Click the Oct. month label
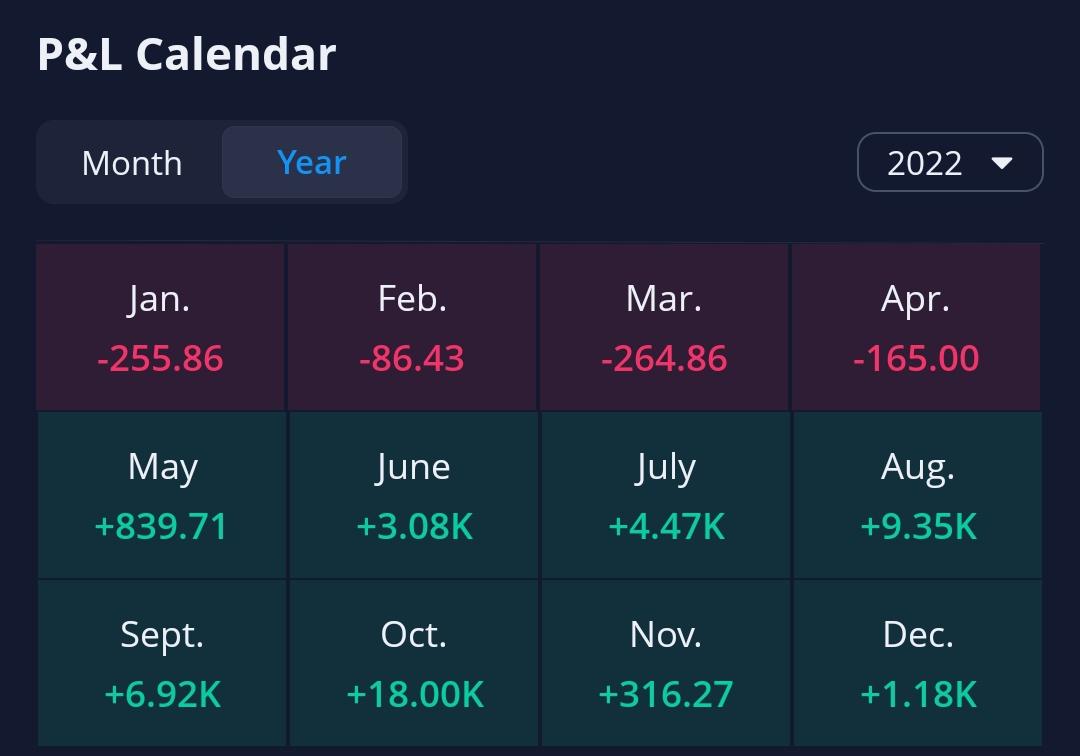This screenshot has width=1080, height=756. coord(414,634)
